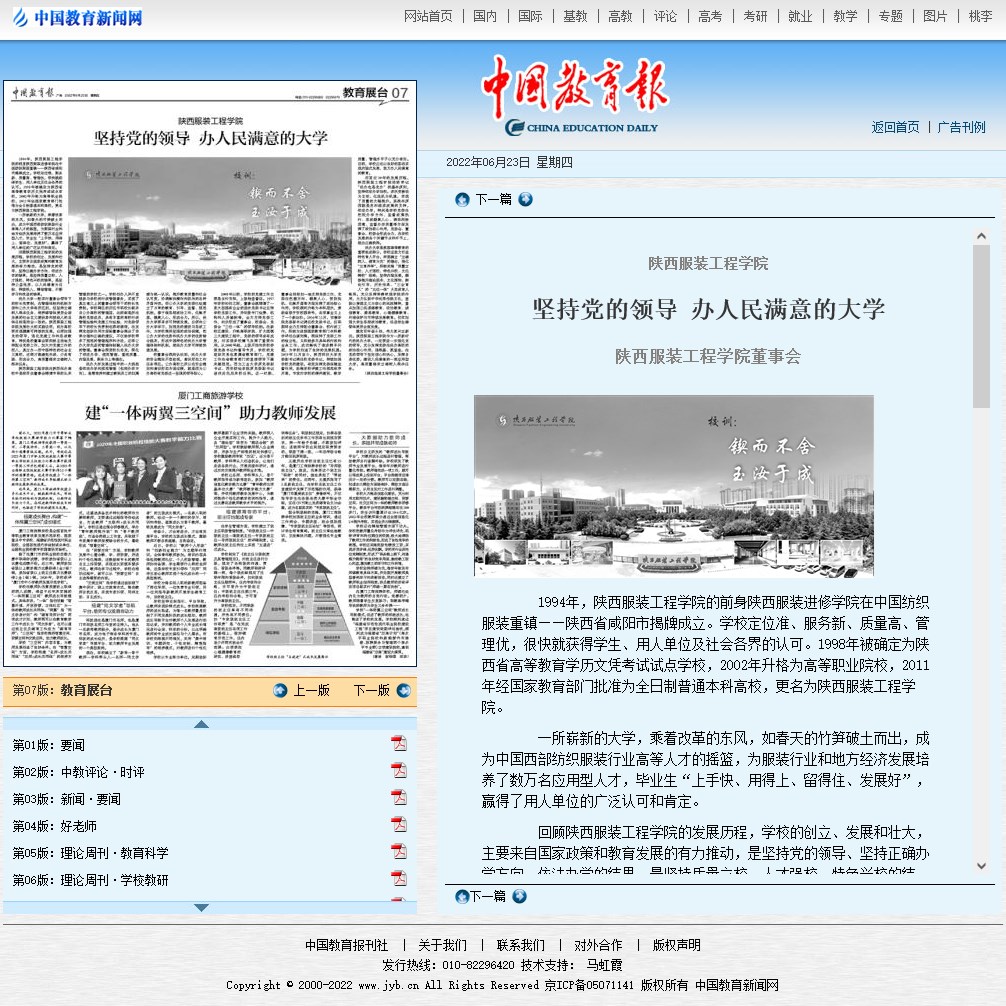Download the PDF icon for 第02版 中教评论·时评

tap(398, 771)
